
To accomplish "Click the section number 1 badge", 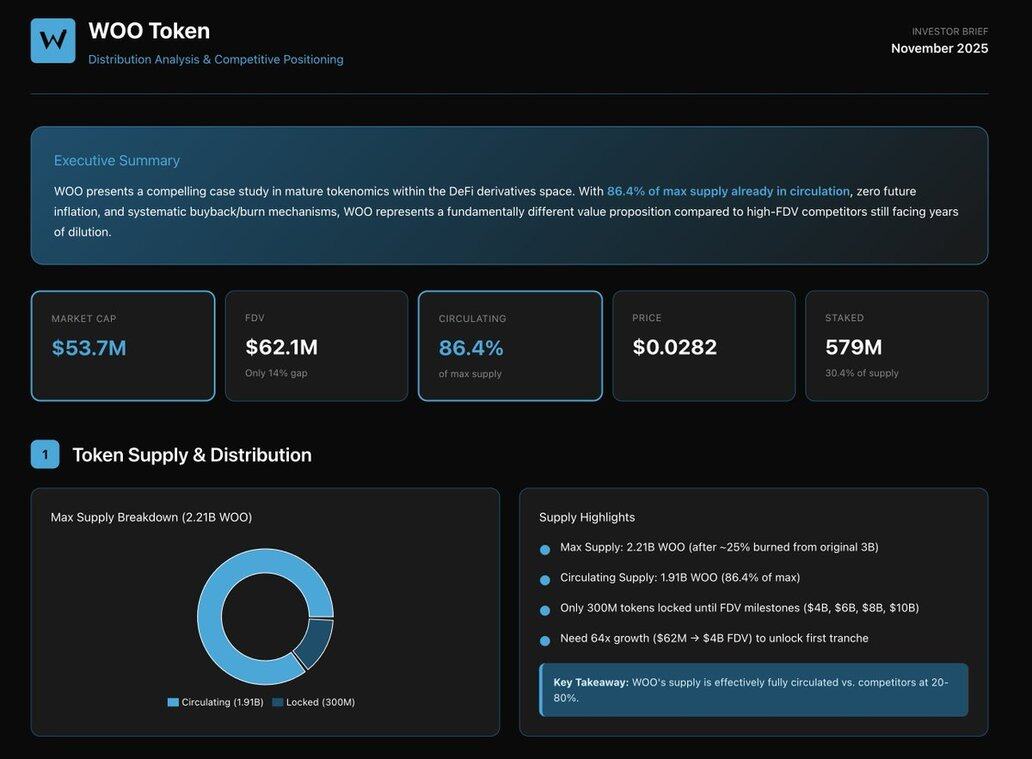I will [45, 455].
